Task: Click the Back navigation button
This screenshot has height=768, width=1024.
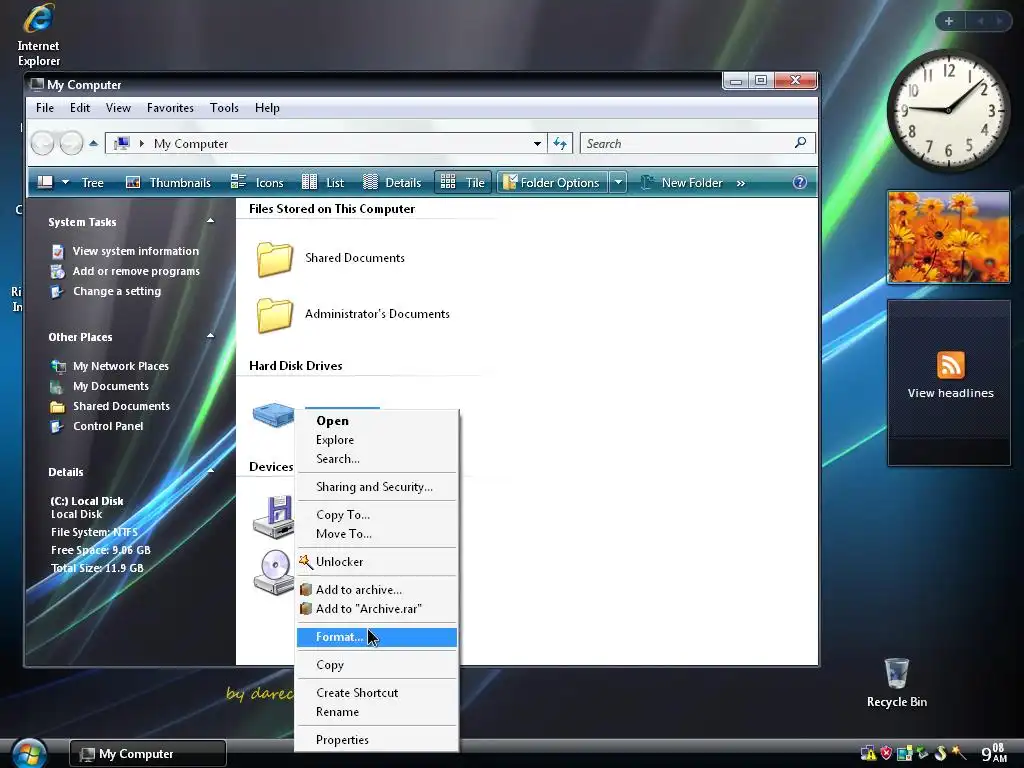Action: pyautogui.click(x=42, y=143)
